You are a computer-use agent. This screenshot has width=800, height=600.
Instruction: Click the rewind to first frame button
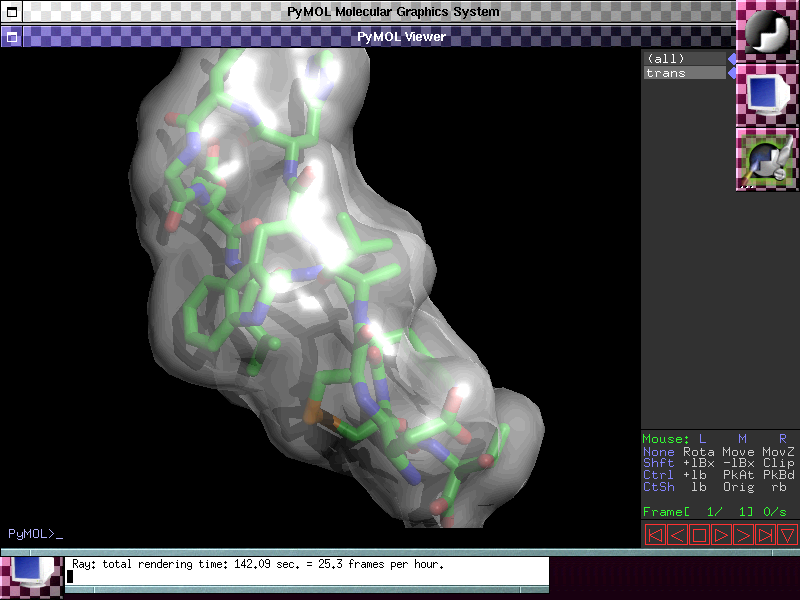[655, 535]
